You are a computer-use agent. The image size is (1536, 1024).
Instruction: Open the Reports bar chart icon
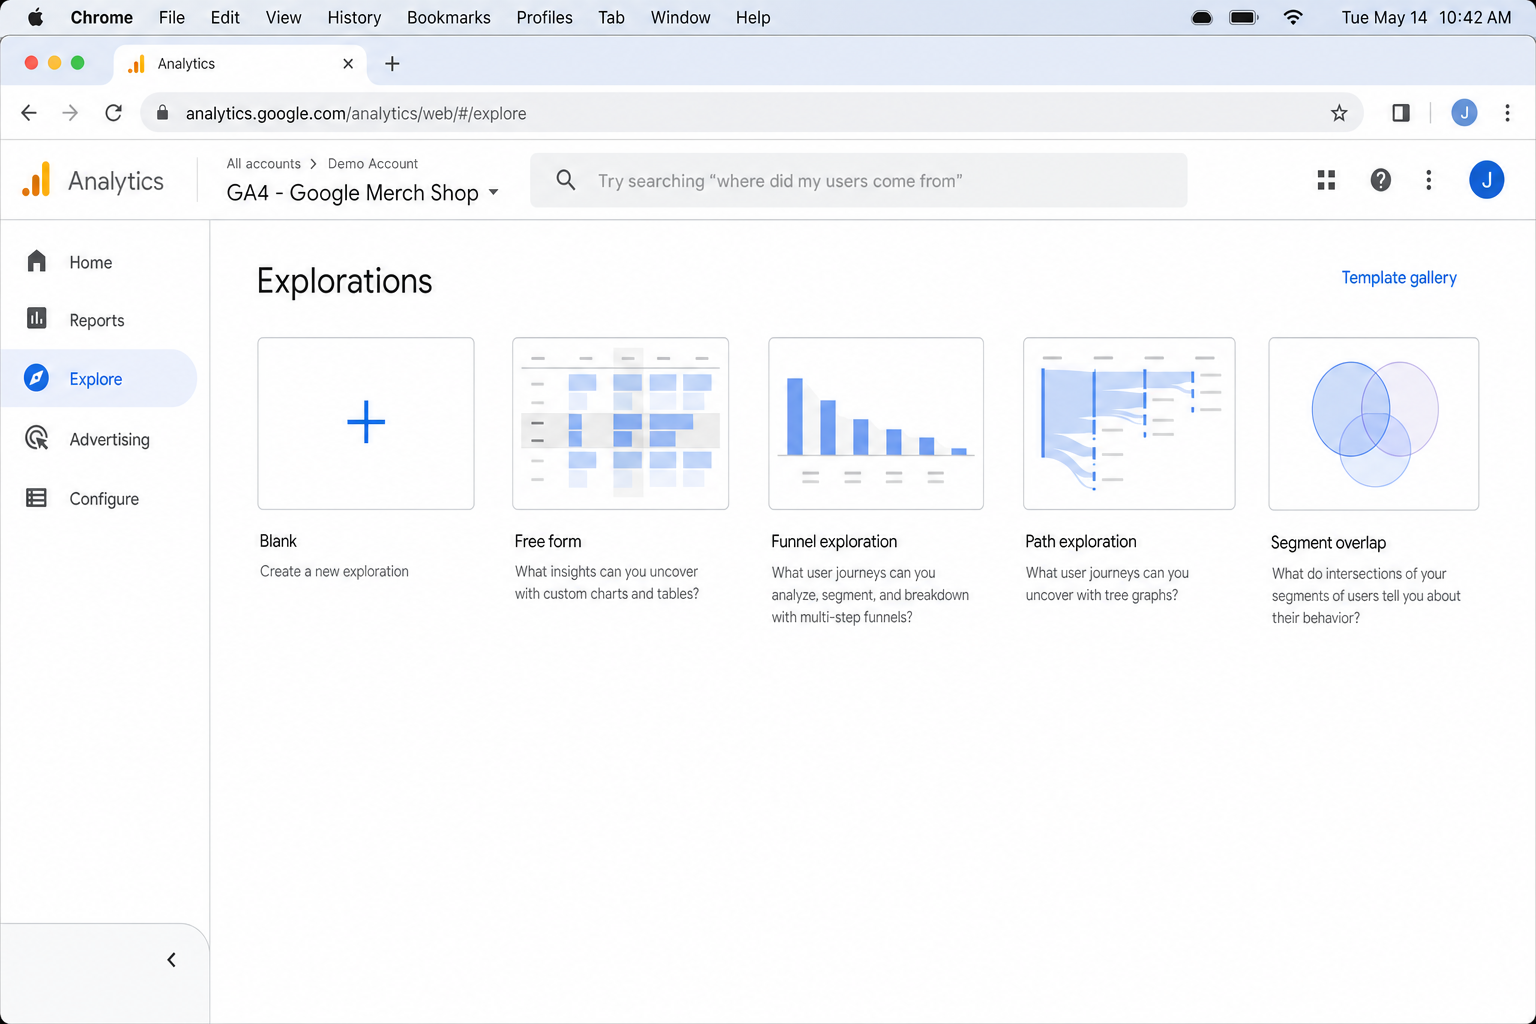[x=37, y=318]
